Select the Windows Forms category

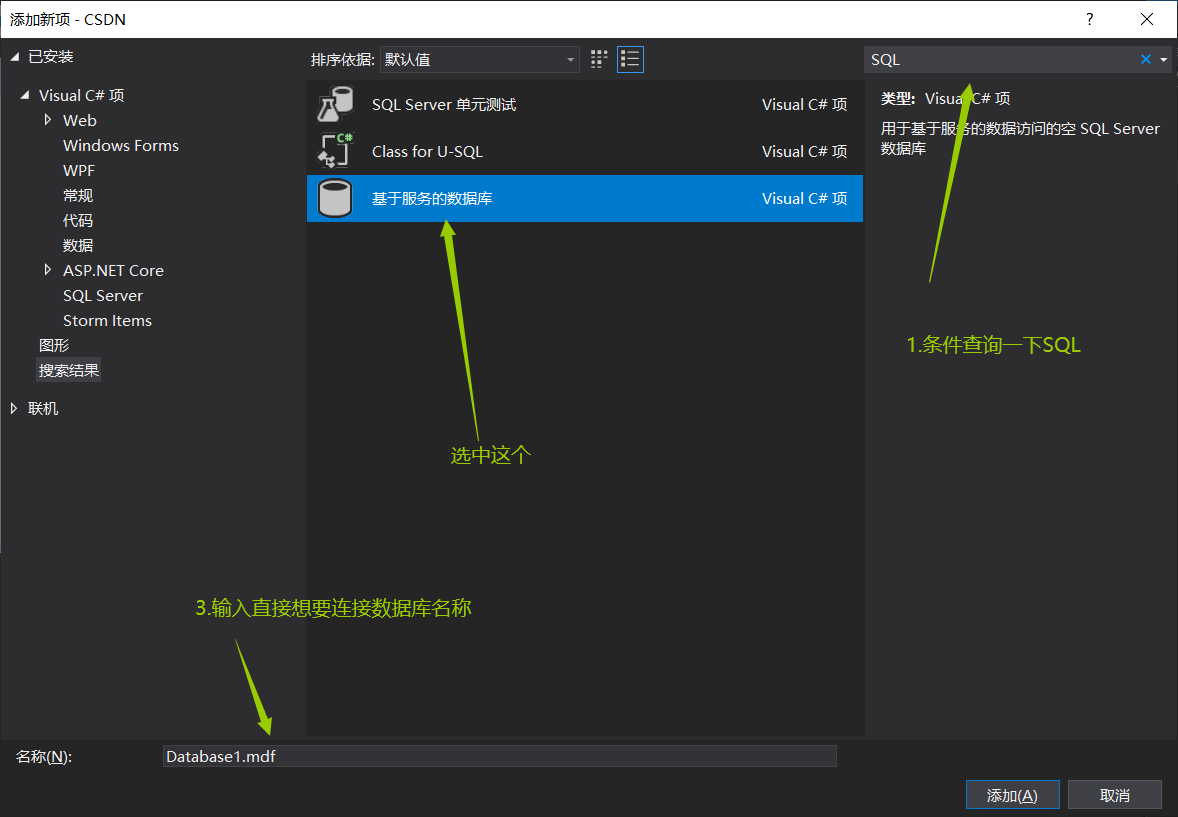(x=120, y=145)
